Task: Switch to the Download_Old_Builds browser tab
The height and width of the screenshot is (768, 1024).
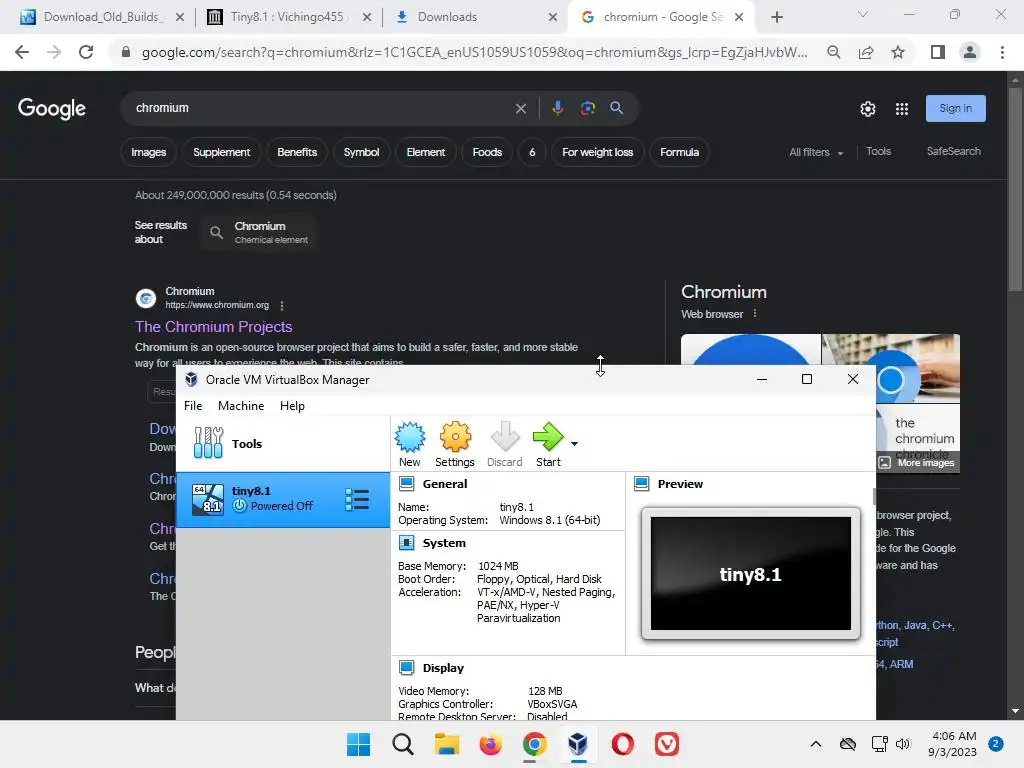Action: tap(102, 17)
